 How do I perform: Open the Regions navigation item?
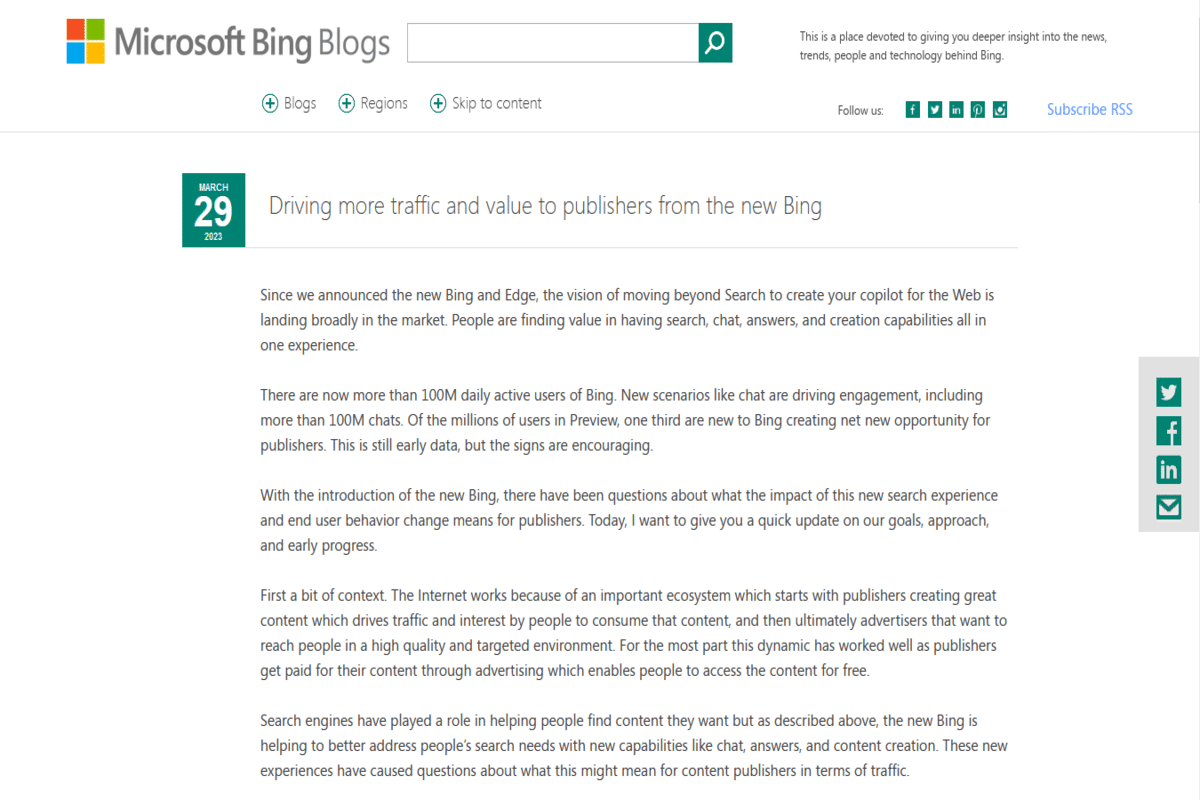click(x=384, y=103)
